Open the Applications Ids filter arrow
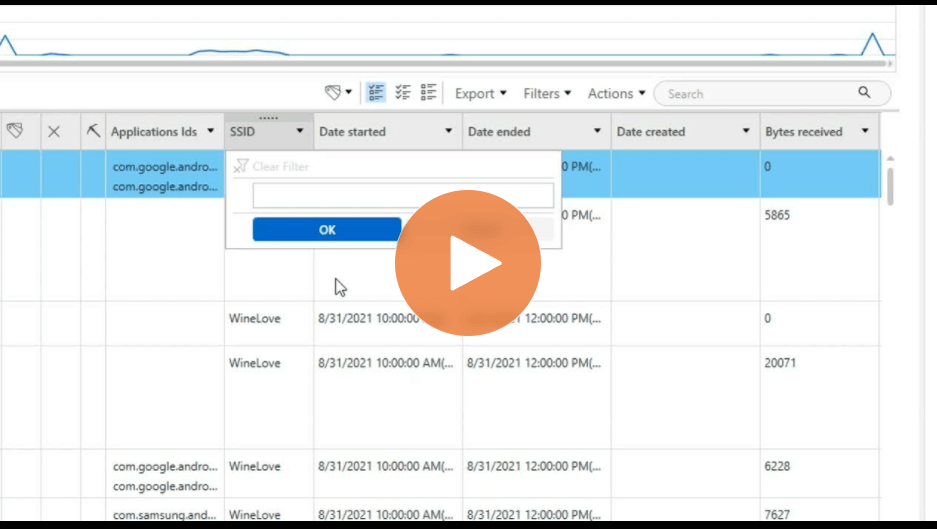 (210, 131)
